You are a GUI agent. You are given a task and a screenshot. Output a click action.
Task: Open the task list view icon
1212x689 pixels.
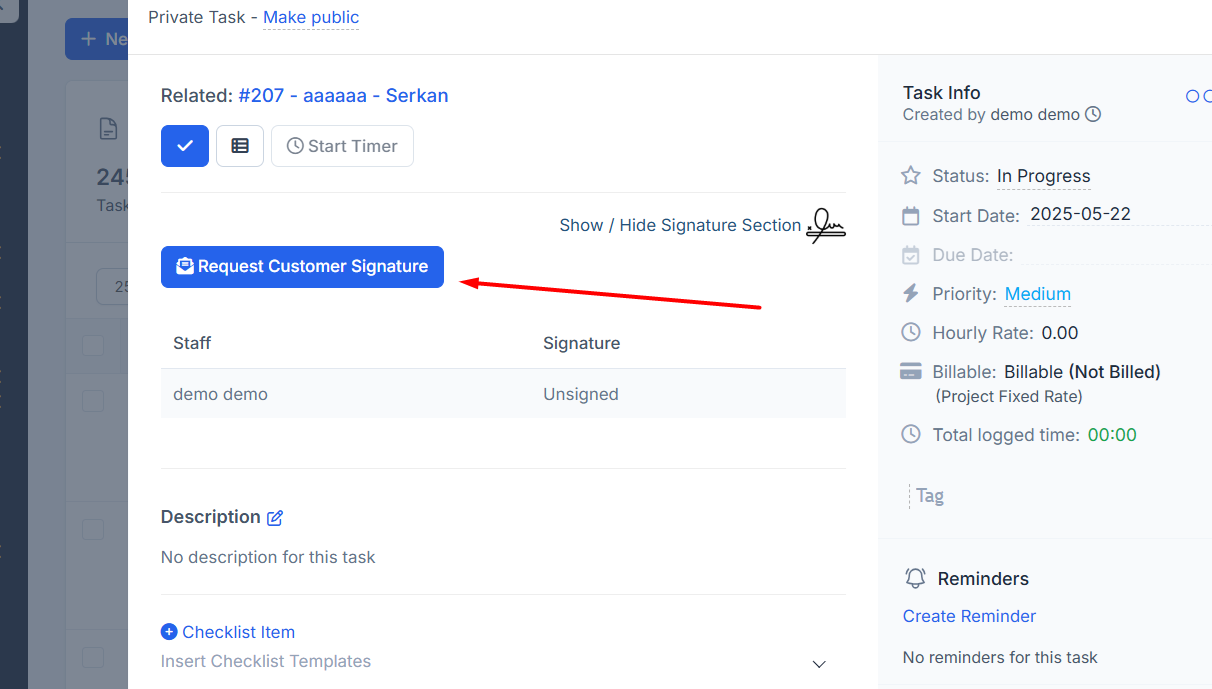tap(240, 146)
